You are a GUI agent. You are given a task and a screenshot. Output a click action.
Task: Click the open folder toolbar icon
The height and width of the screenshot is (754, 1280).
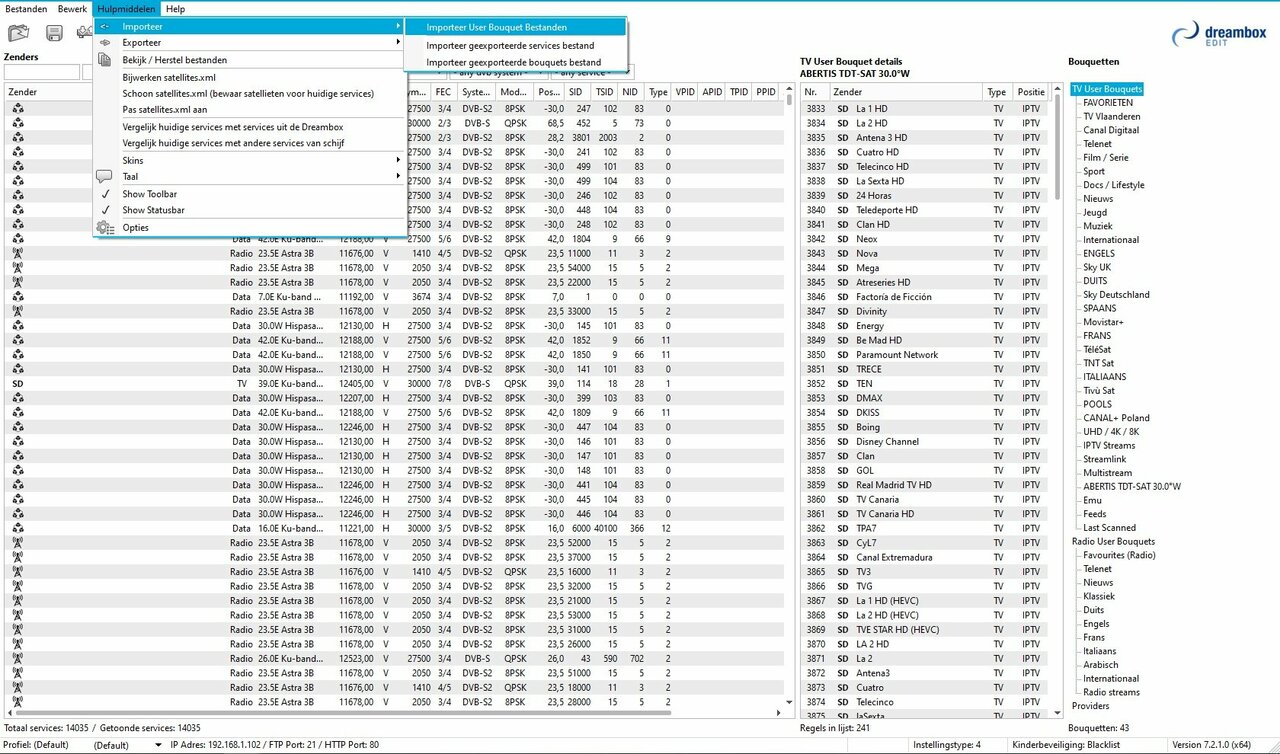(19, 33)
